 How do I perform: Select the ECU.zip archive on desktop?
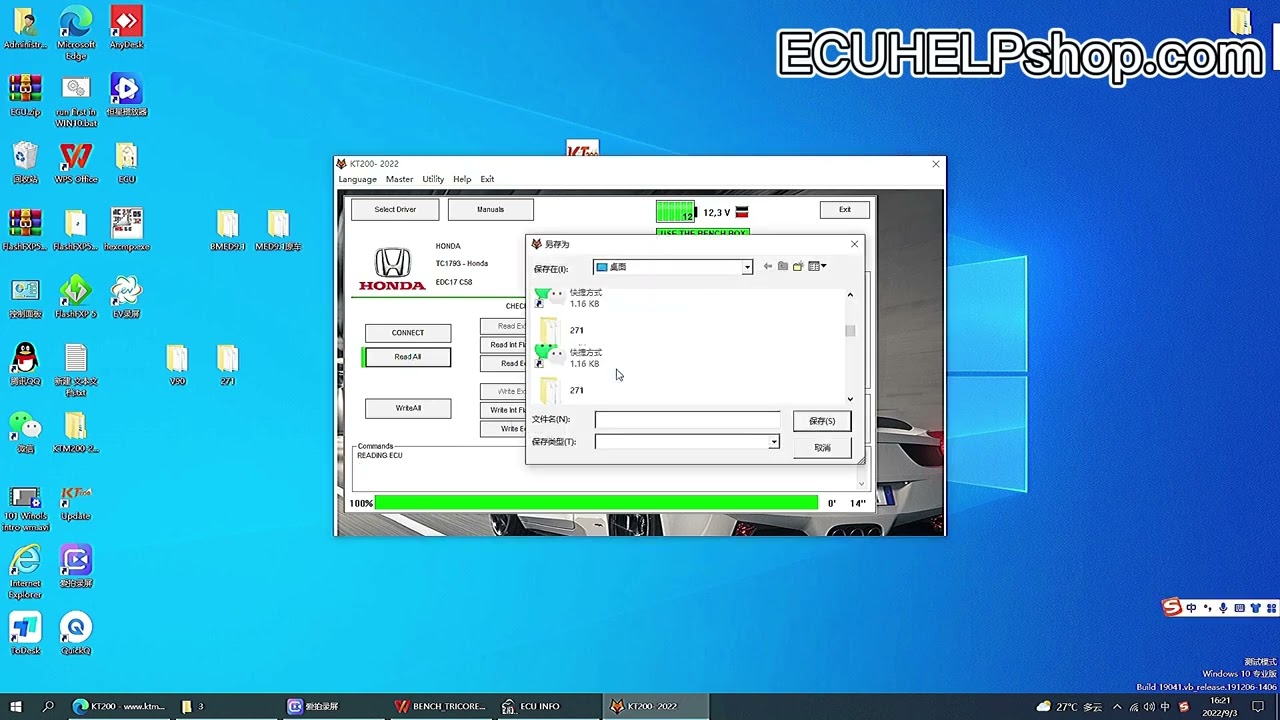point(25,95)
